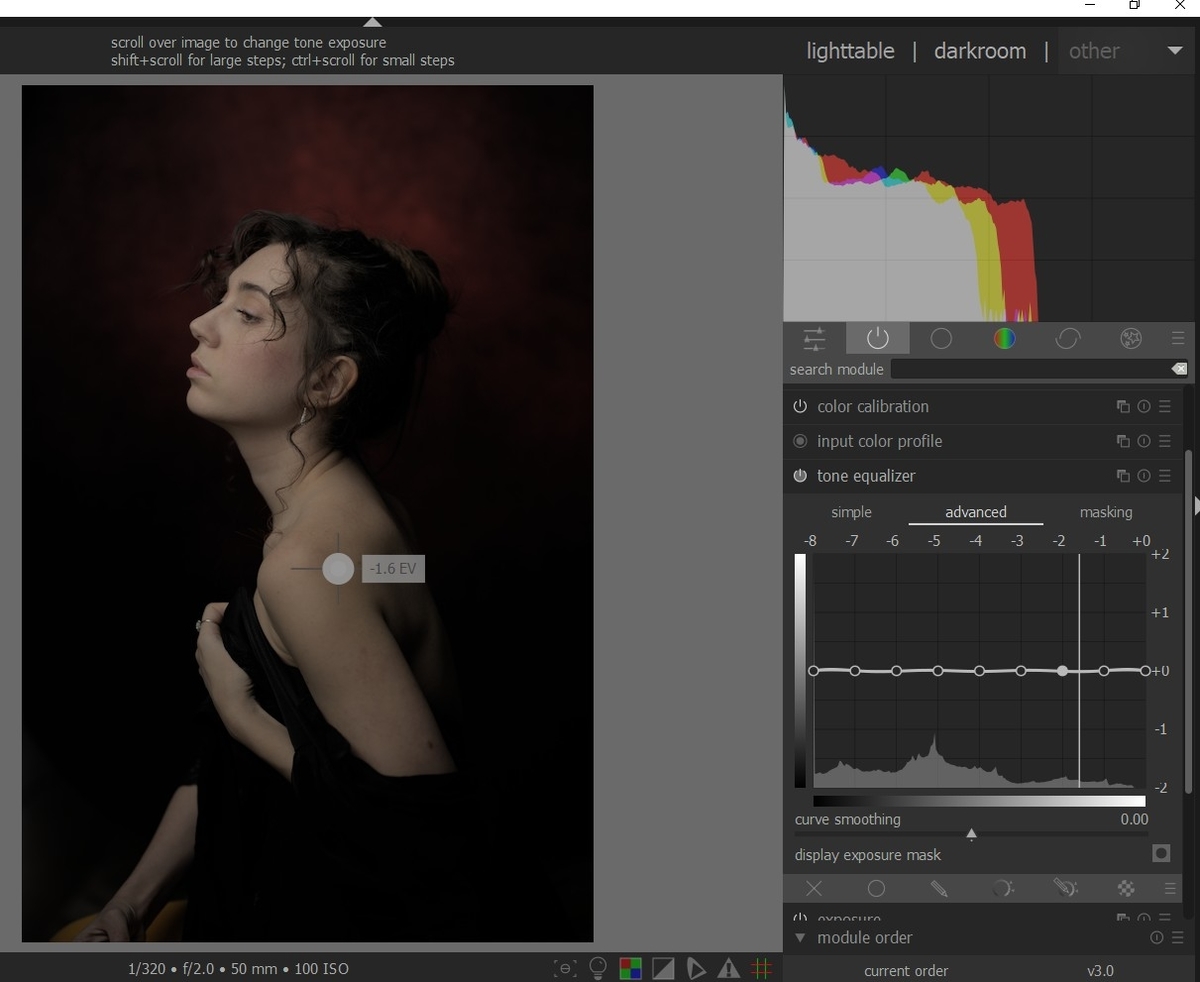The image size is (1200, 982).
Task: Switch to the advanced tab
Action: point(976,512)
